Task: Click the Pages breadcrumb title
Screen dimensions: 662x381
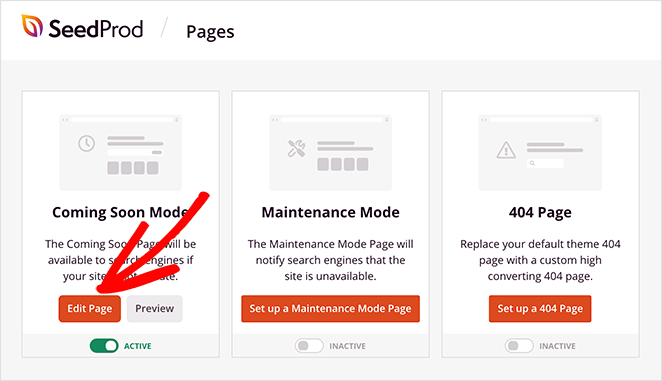Action: 210,32
